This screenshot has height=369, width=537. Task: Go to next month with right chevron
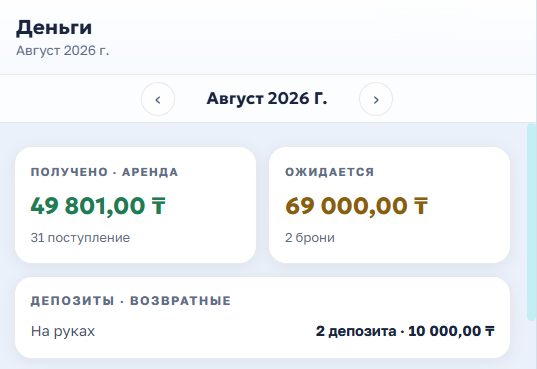click(376, 99)
